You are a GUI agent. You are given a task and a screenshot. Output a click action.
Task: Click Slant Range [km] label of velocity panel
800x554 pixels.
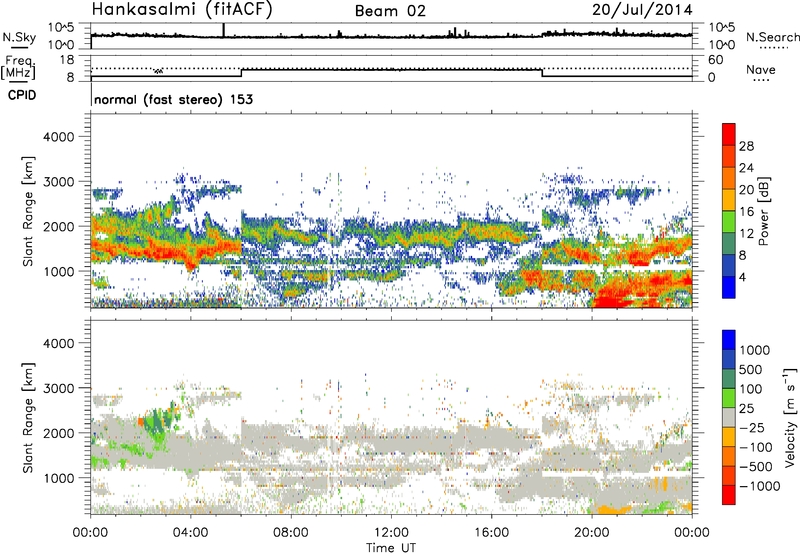tap(28, 418)
